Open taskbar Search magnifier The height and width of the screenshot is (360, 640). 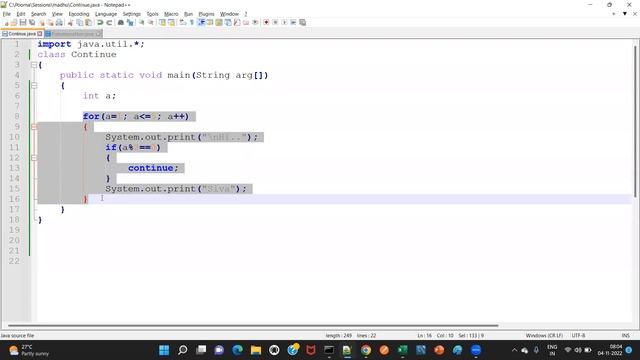182,350
